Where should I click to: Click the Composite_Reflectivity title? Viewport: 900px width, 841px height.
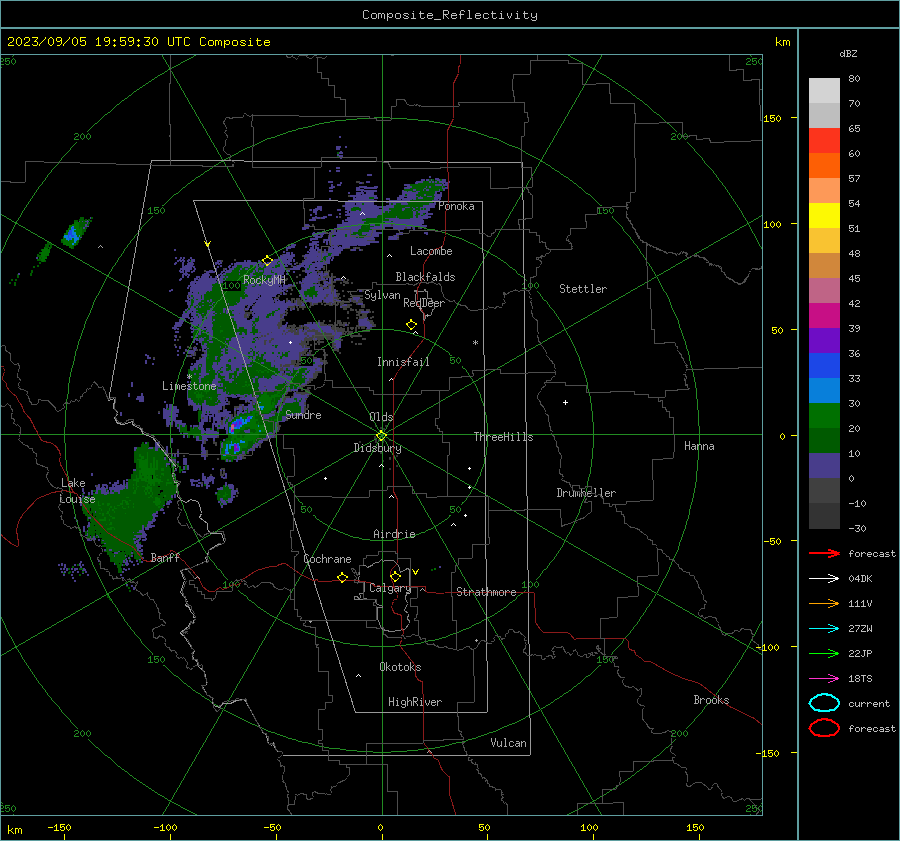449,15
